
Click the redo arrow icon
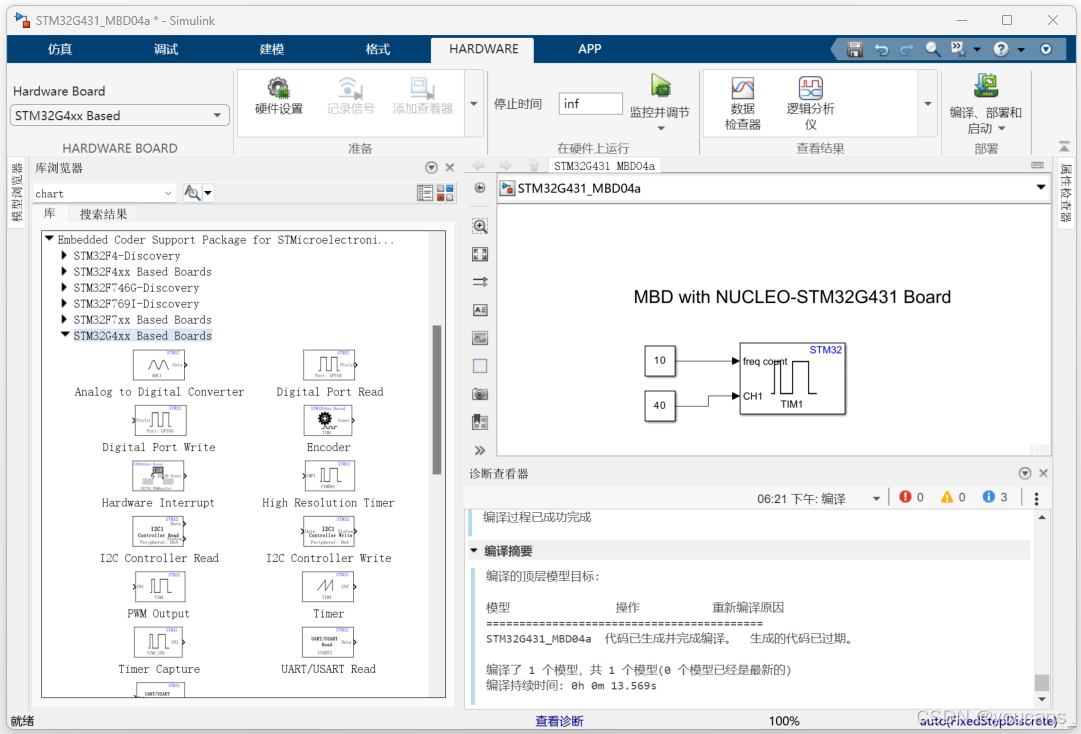click(x=907, y=49)
